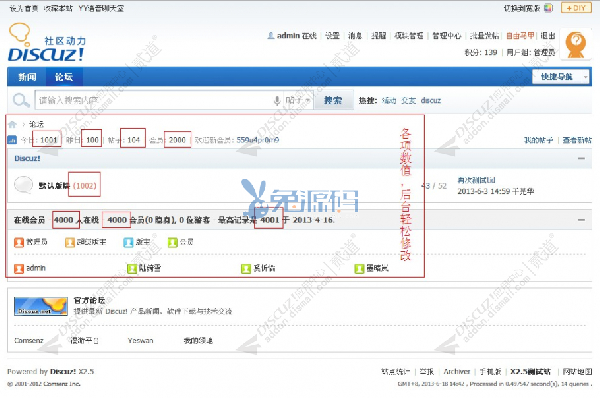Click the 积分: 139 credits text

pos(481,52)
